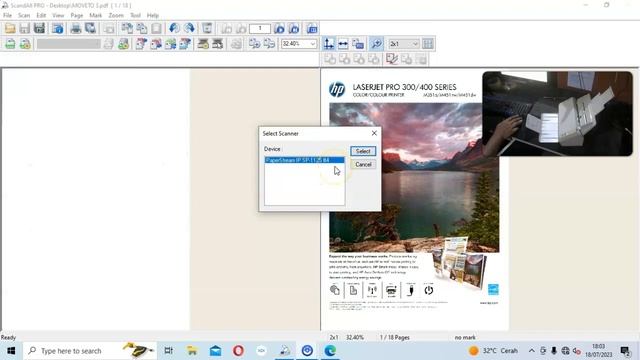The height and width of the screenshot is (360, 640).
Task: Click the dark scanner with gear icon
Action: point(203,44)
